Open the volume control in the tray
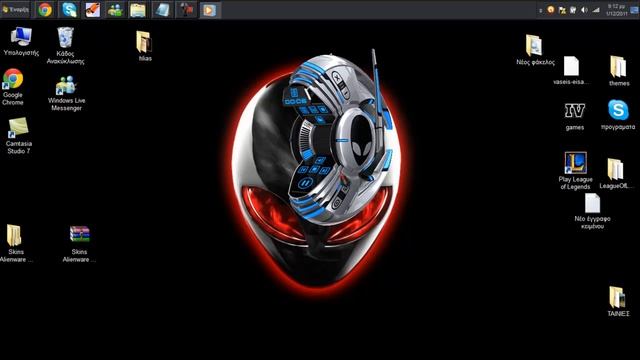 click(x=584, y=10)
